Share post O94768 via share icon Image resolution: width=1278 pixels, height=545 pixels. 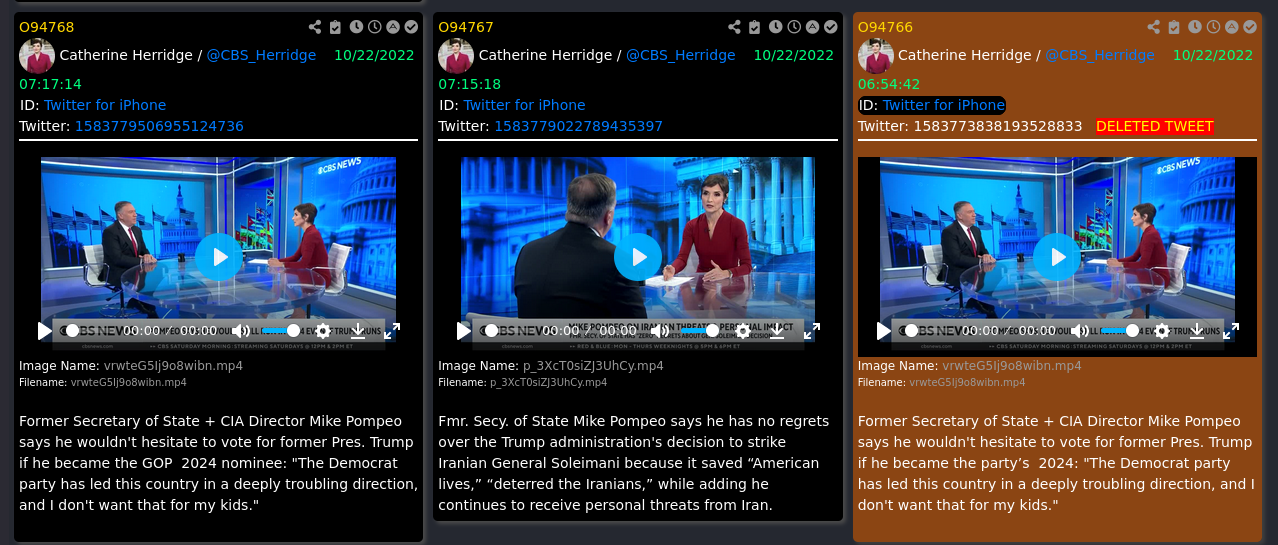click(315, 28)
